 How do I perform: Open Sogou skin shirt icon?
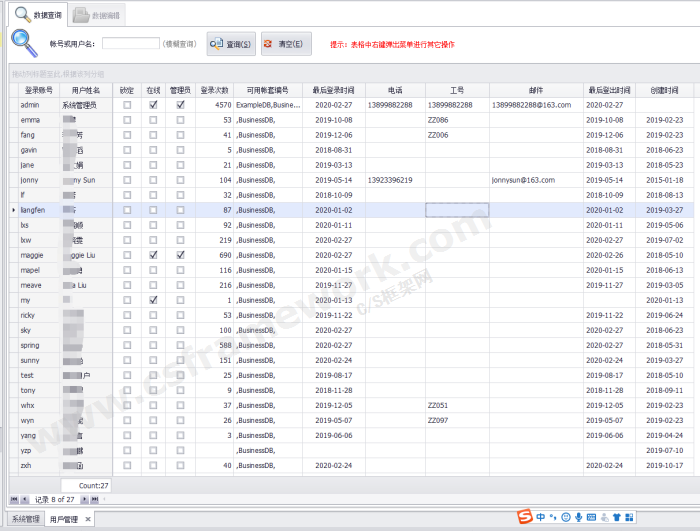point(617,517)
